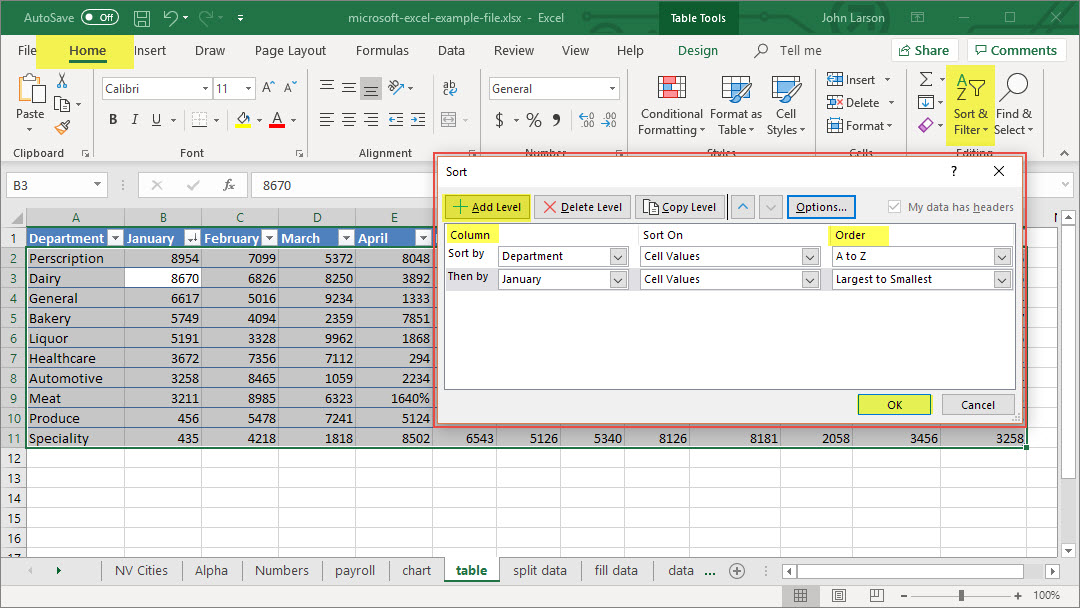Open Sort by Department column dropdown
1080x608 pixels.
point(617,257)
